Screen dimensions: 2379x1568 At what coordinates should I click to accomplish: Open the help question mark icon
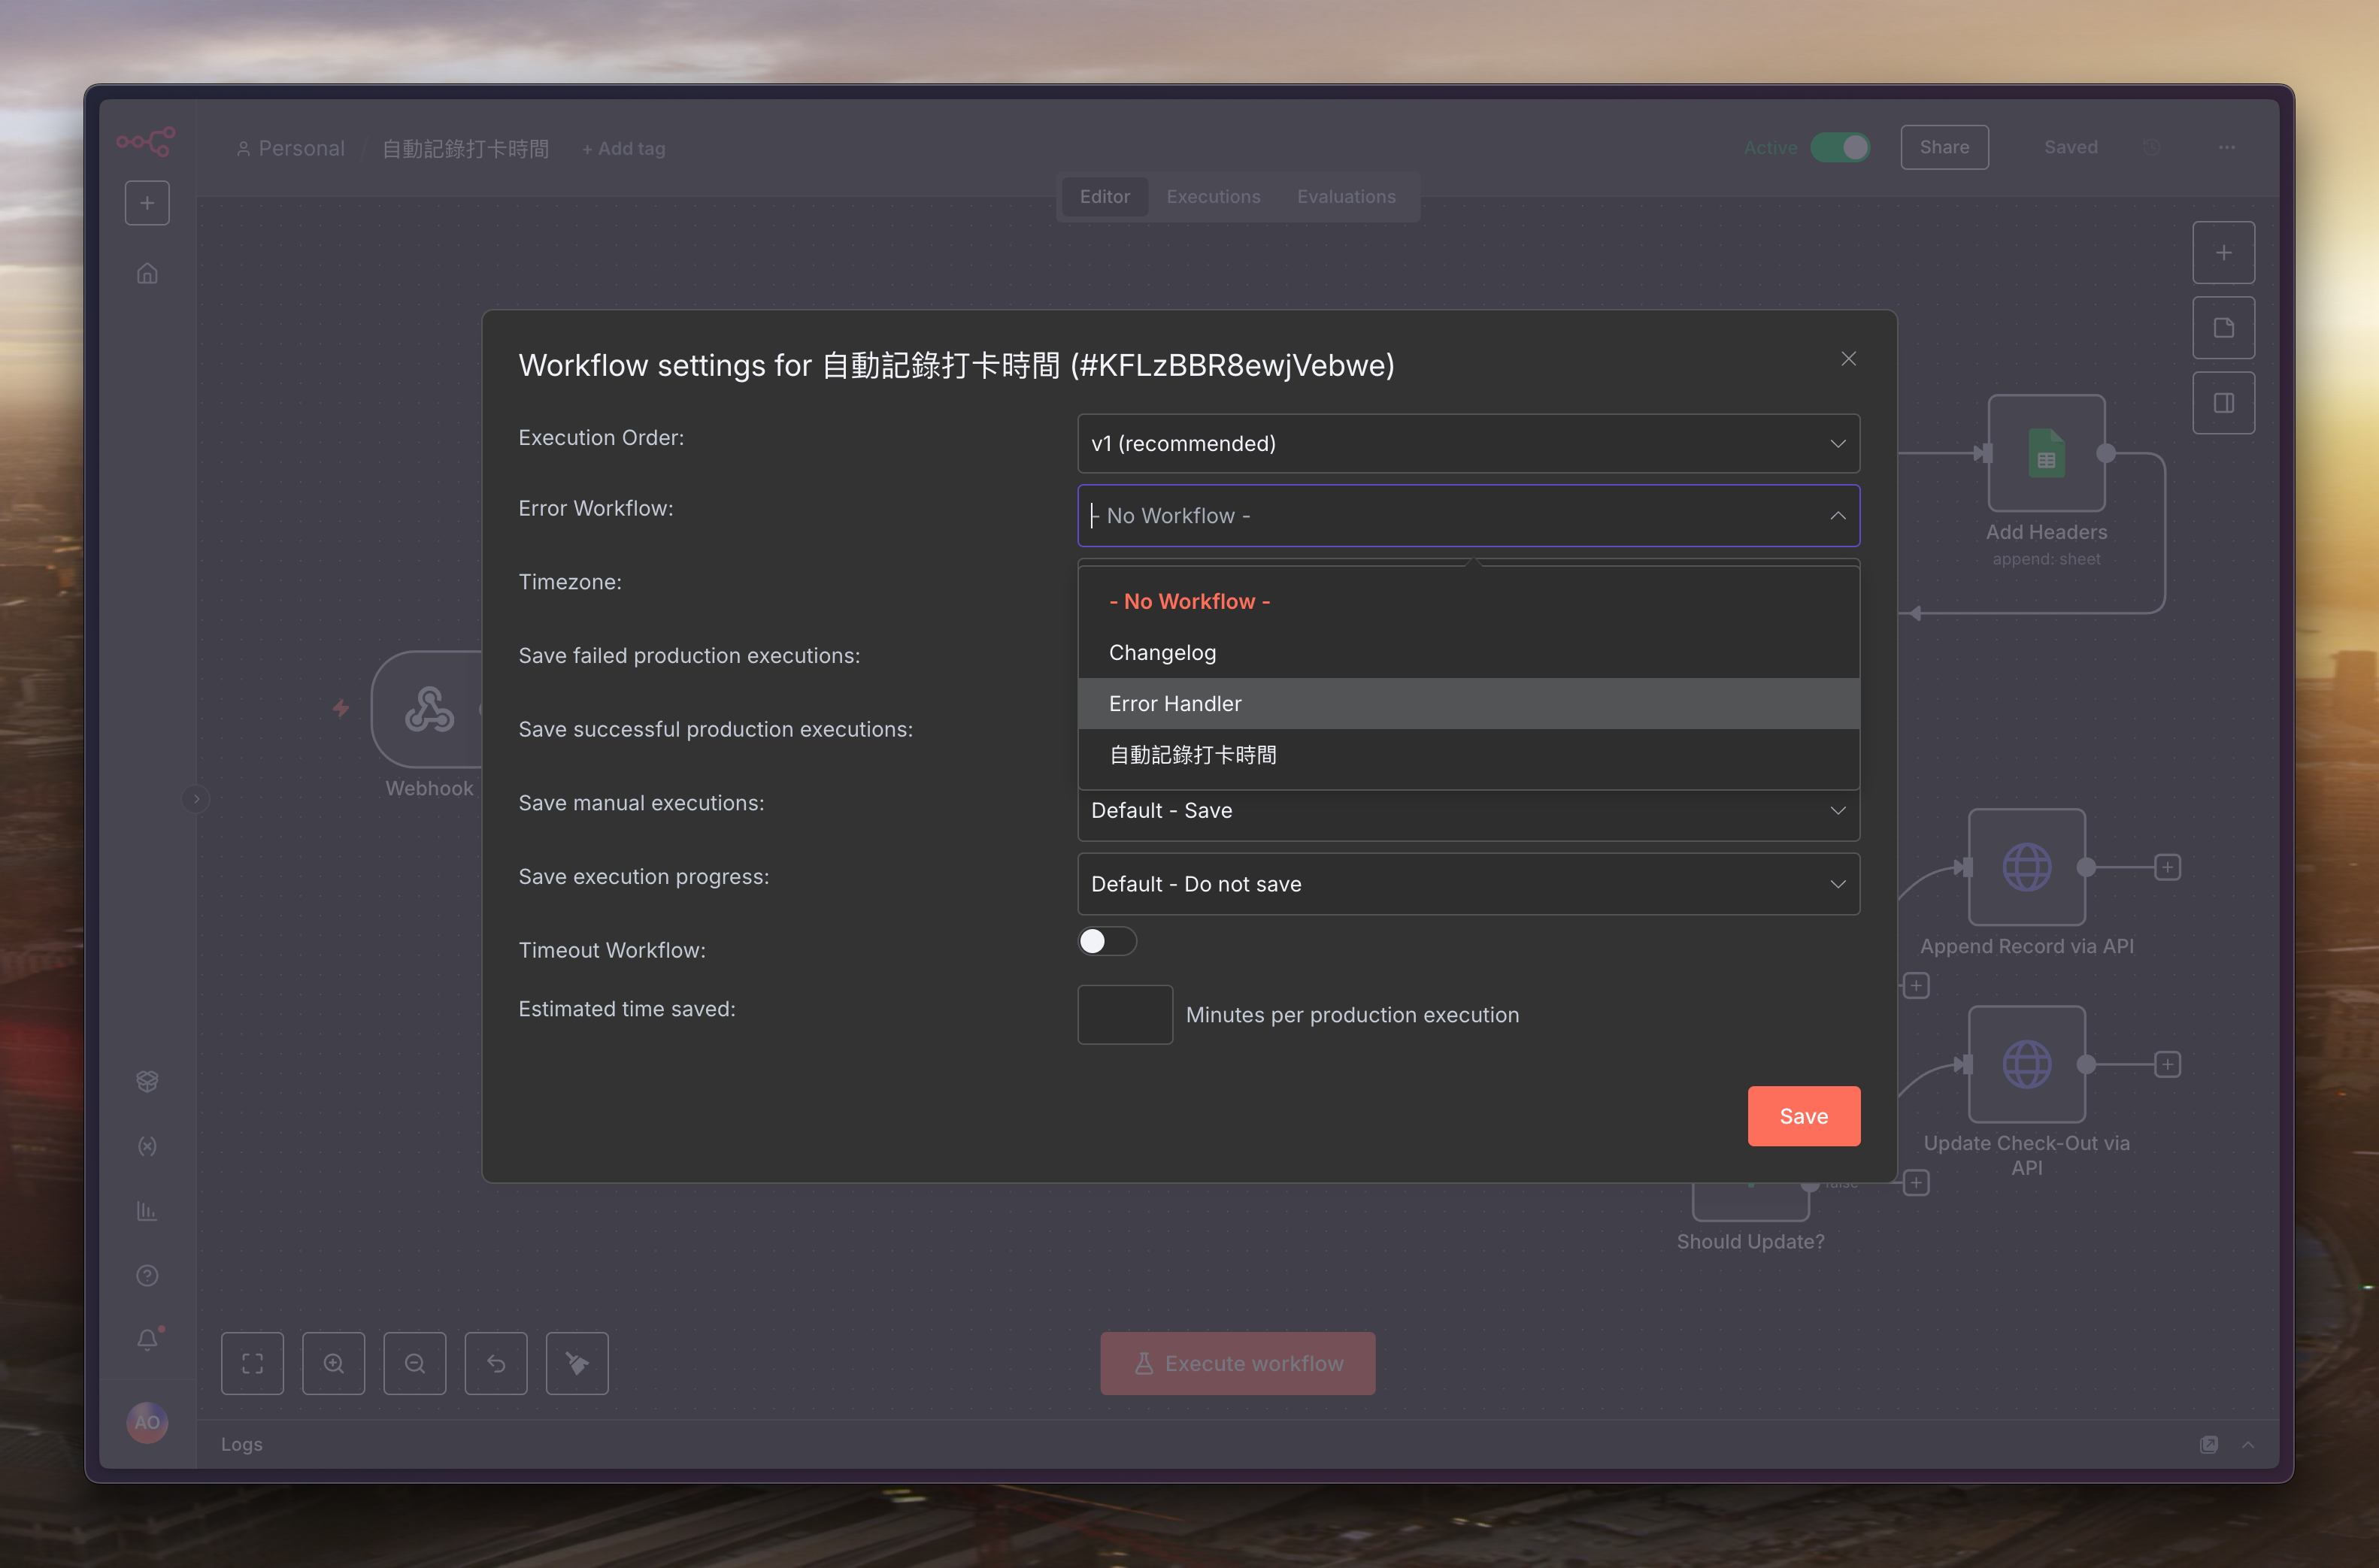pyautogui.click(x=147, y=1275)
